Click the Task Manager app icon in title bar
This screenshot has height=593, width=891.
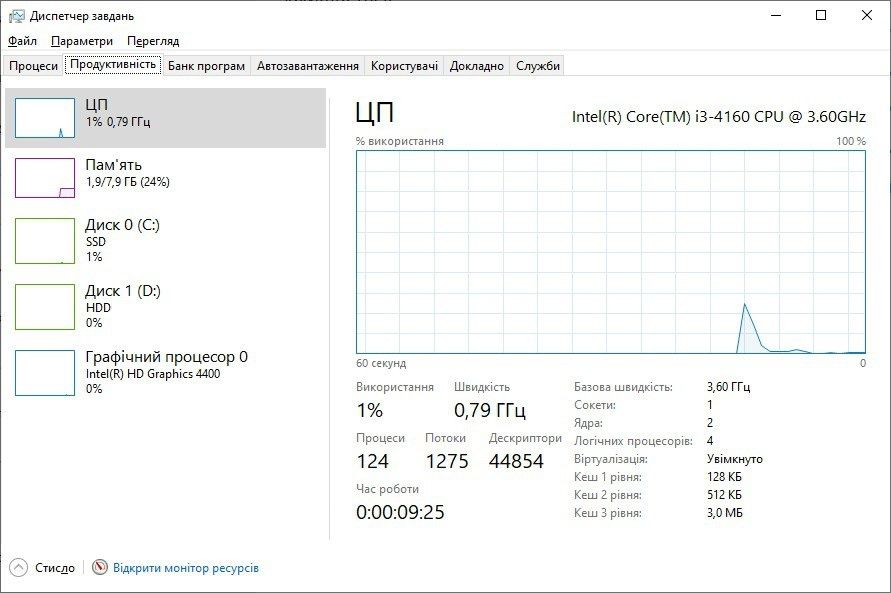(x=16, y=16)
